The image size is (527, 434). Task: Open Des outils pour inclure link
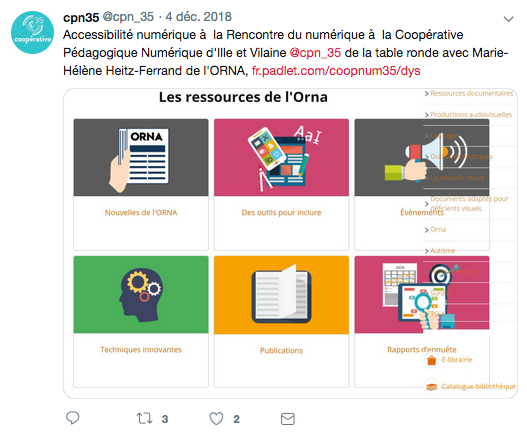[x=281, y=212]
